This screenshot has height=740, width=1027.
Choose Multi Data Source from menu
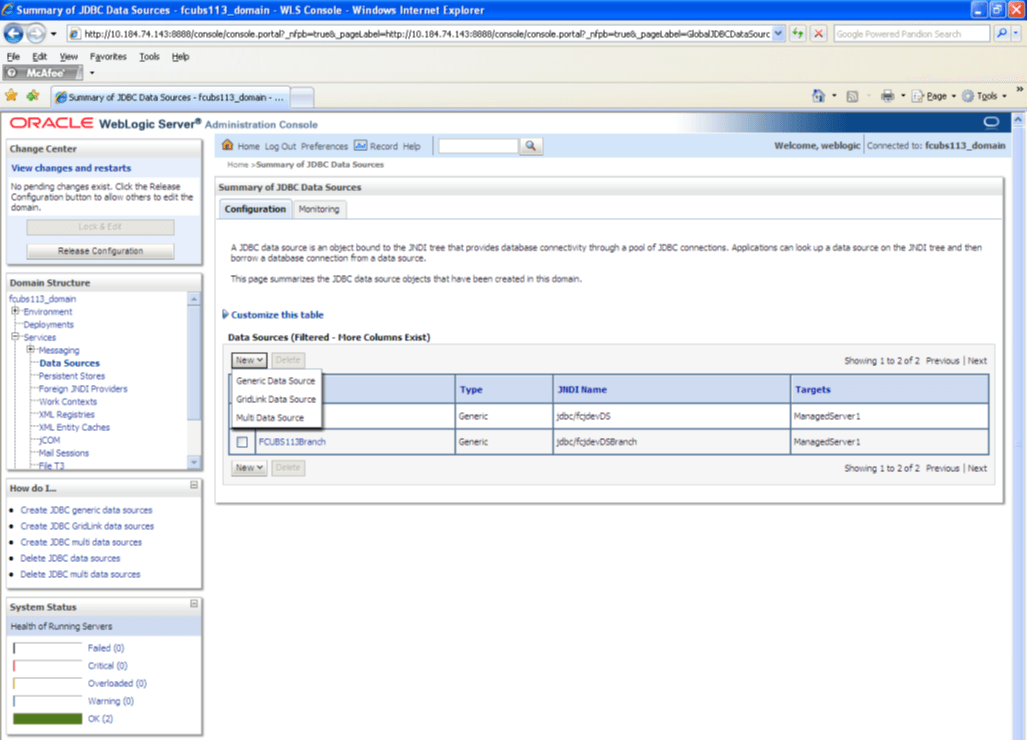pos(270,417)
